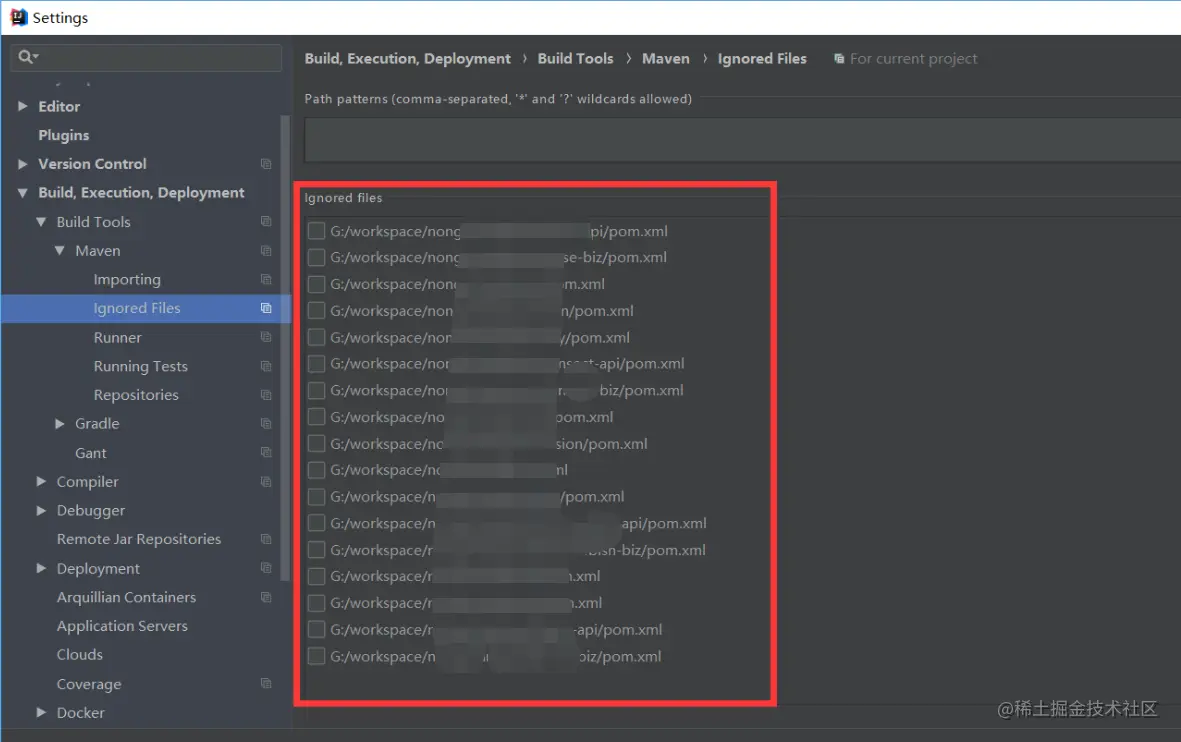Click project-level icon beside Repositories
Viewport: 1181px width, 742px height.
[x=266, y=395]
